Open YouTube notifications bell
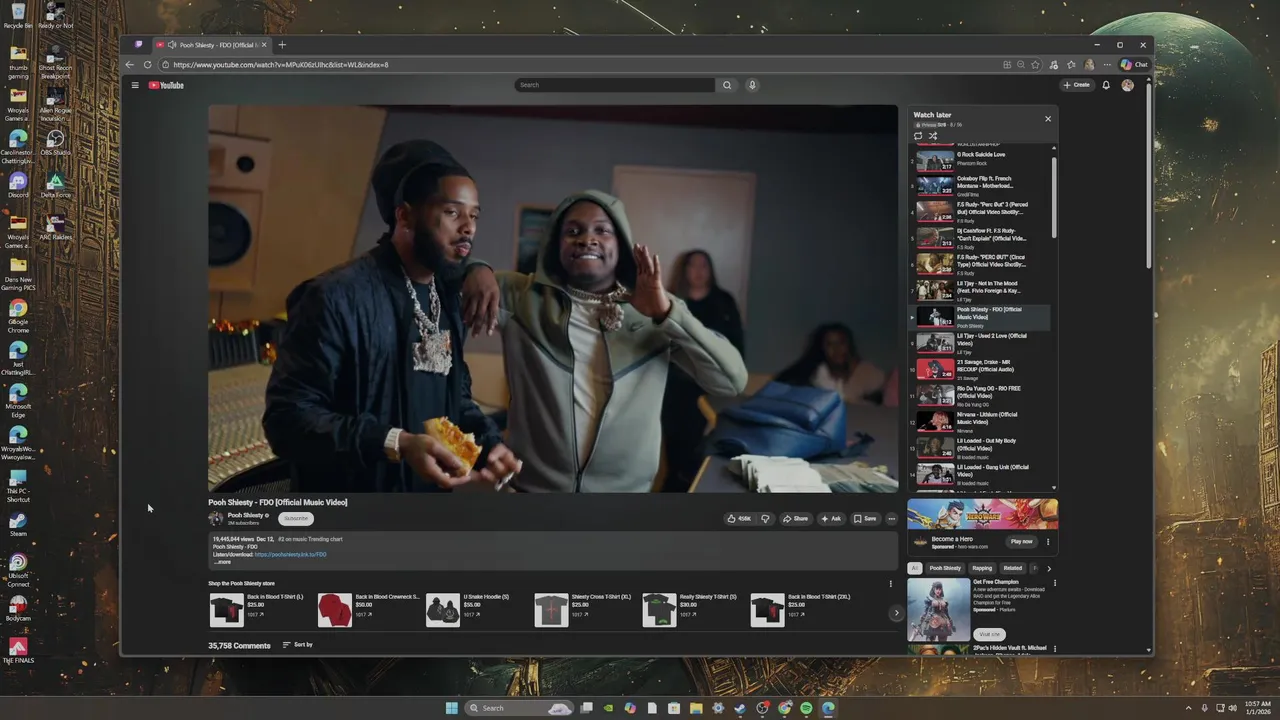The image size is (1280, 720). 1106,85
